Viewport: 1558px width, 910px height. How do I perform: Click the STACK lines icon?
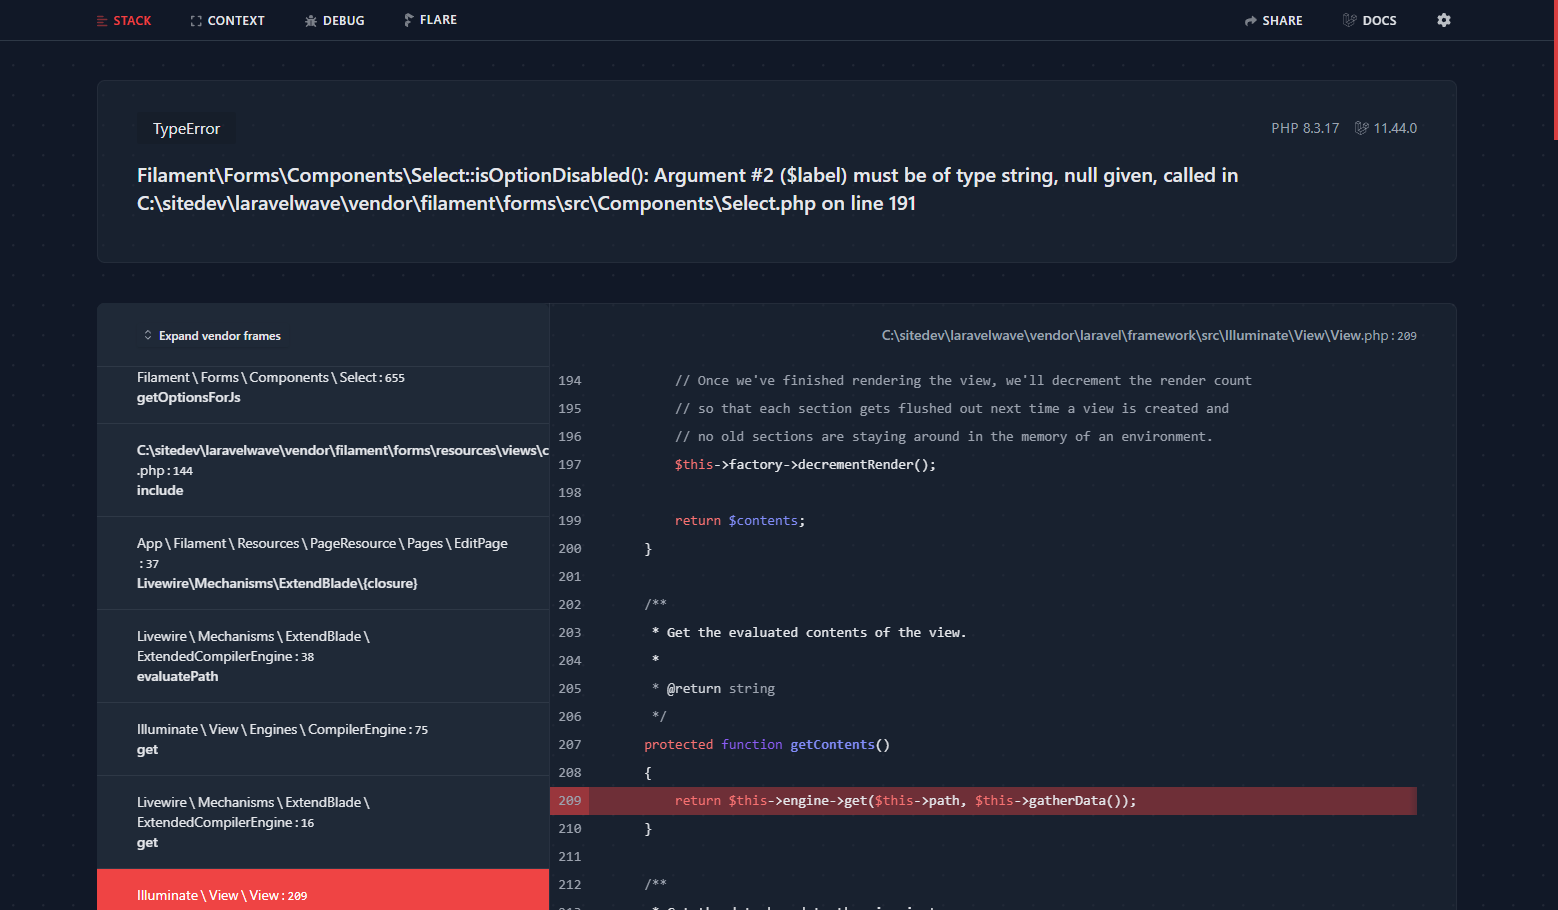click(x=102, y=21)
